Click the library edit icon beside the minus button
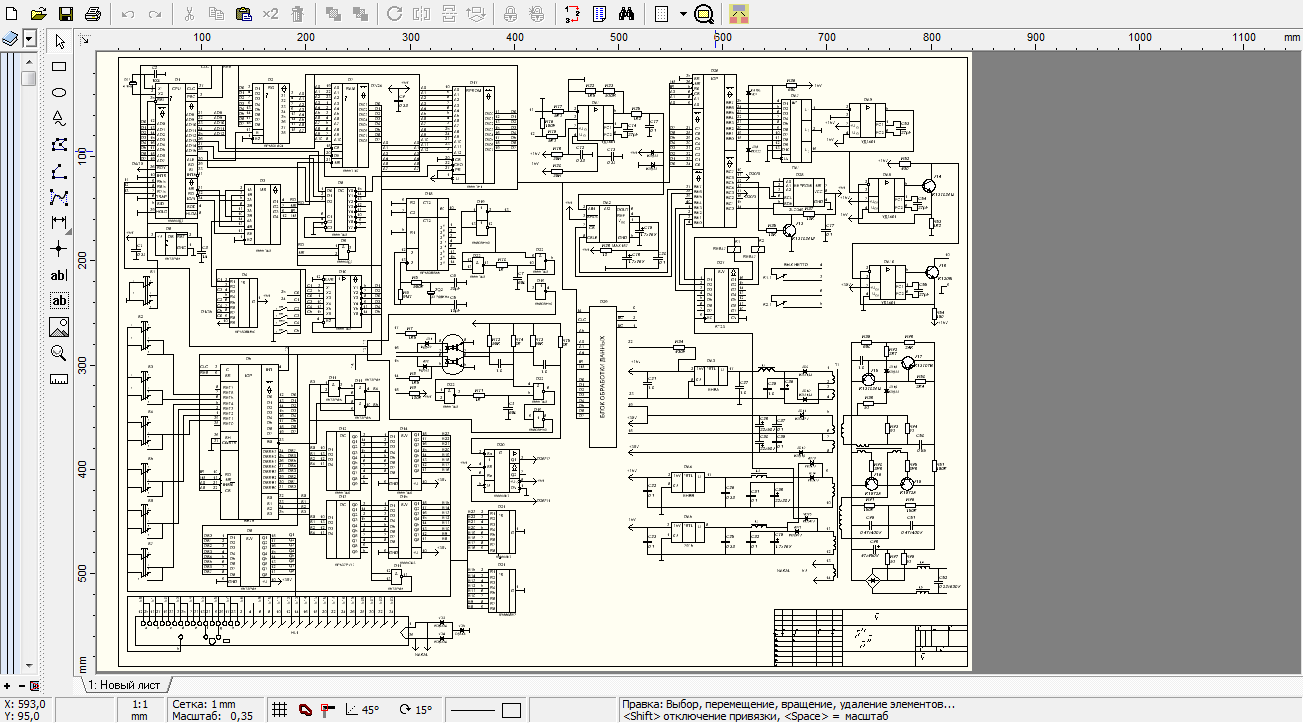1303x723 pixels. pos(34,686)
